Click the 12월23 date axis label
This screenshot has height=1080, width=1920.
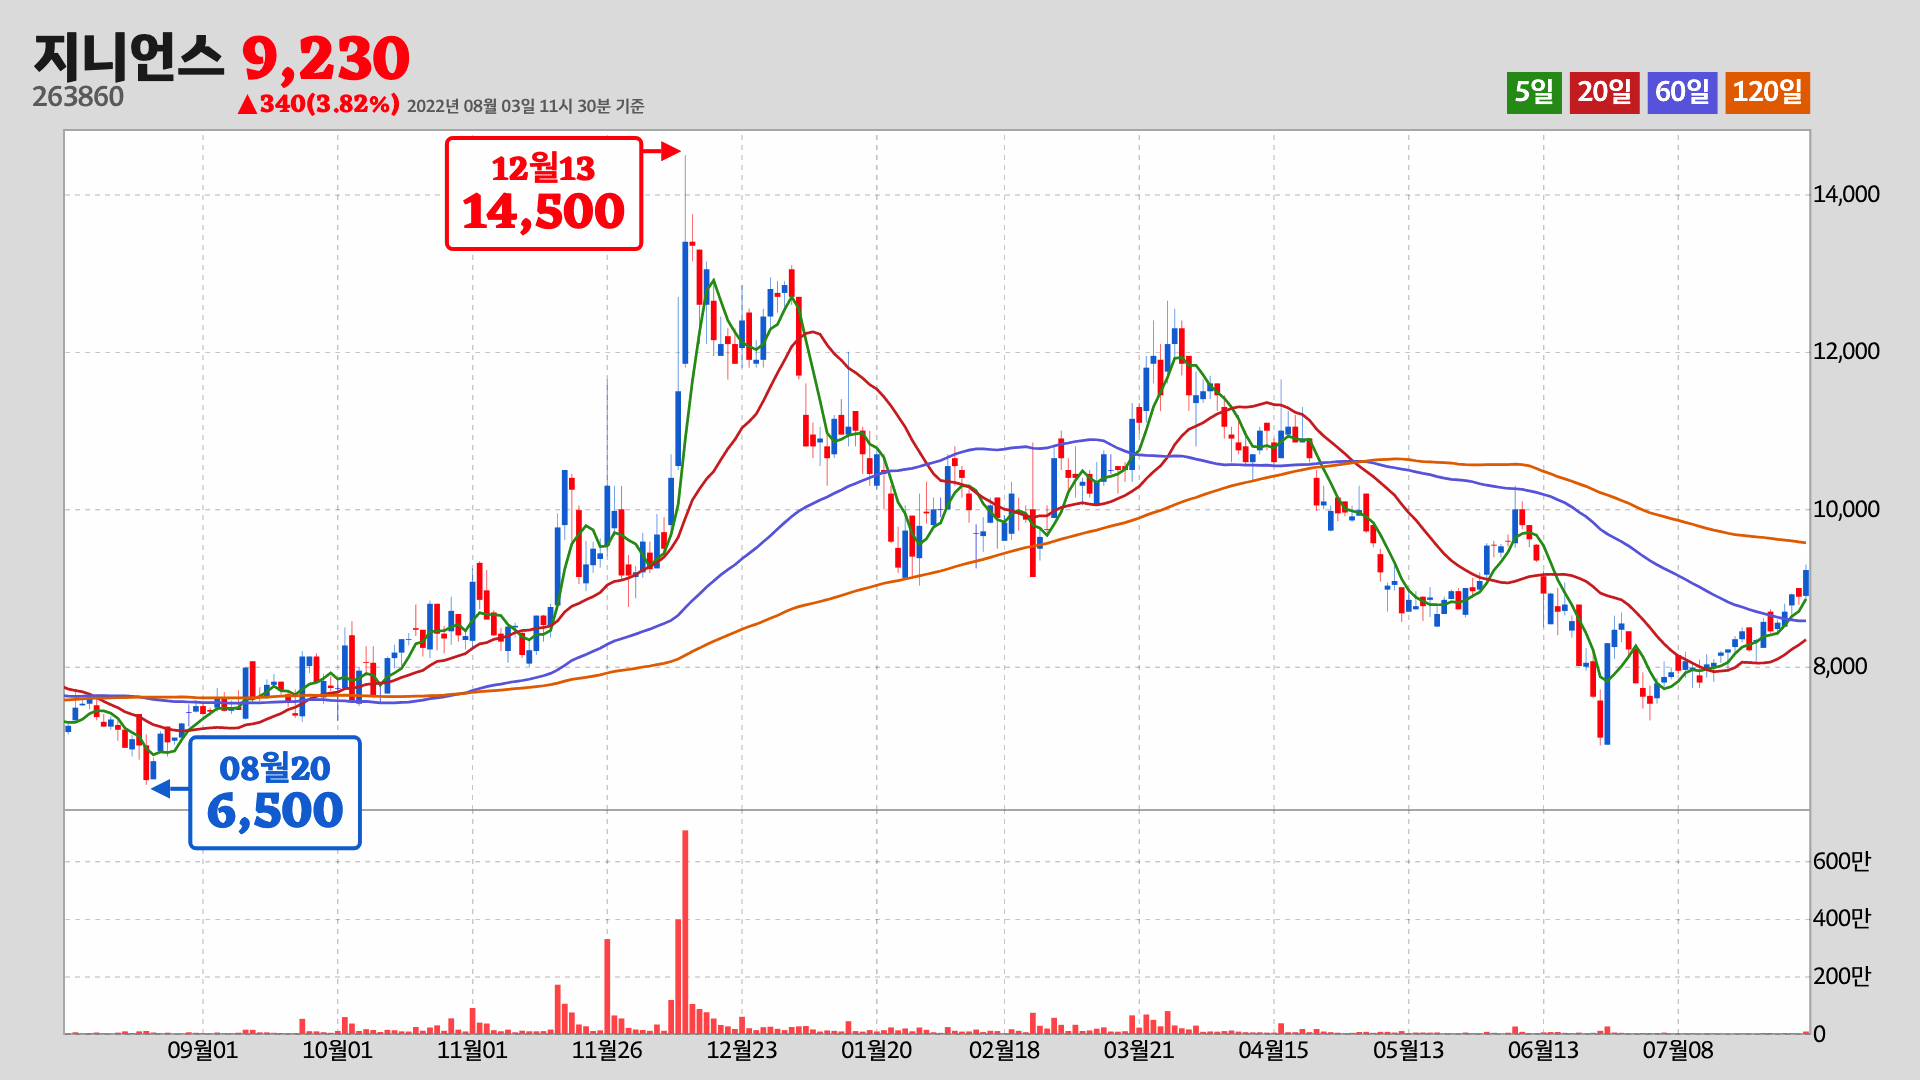[742, 1050]
